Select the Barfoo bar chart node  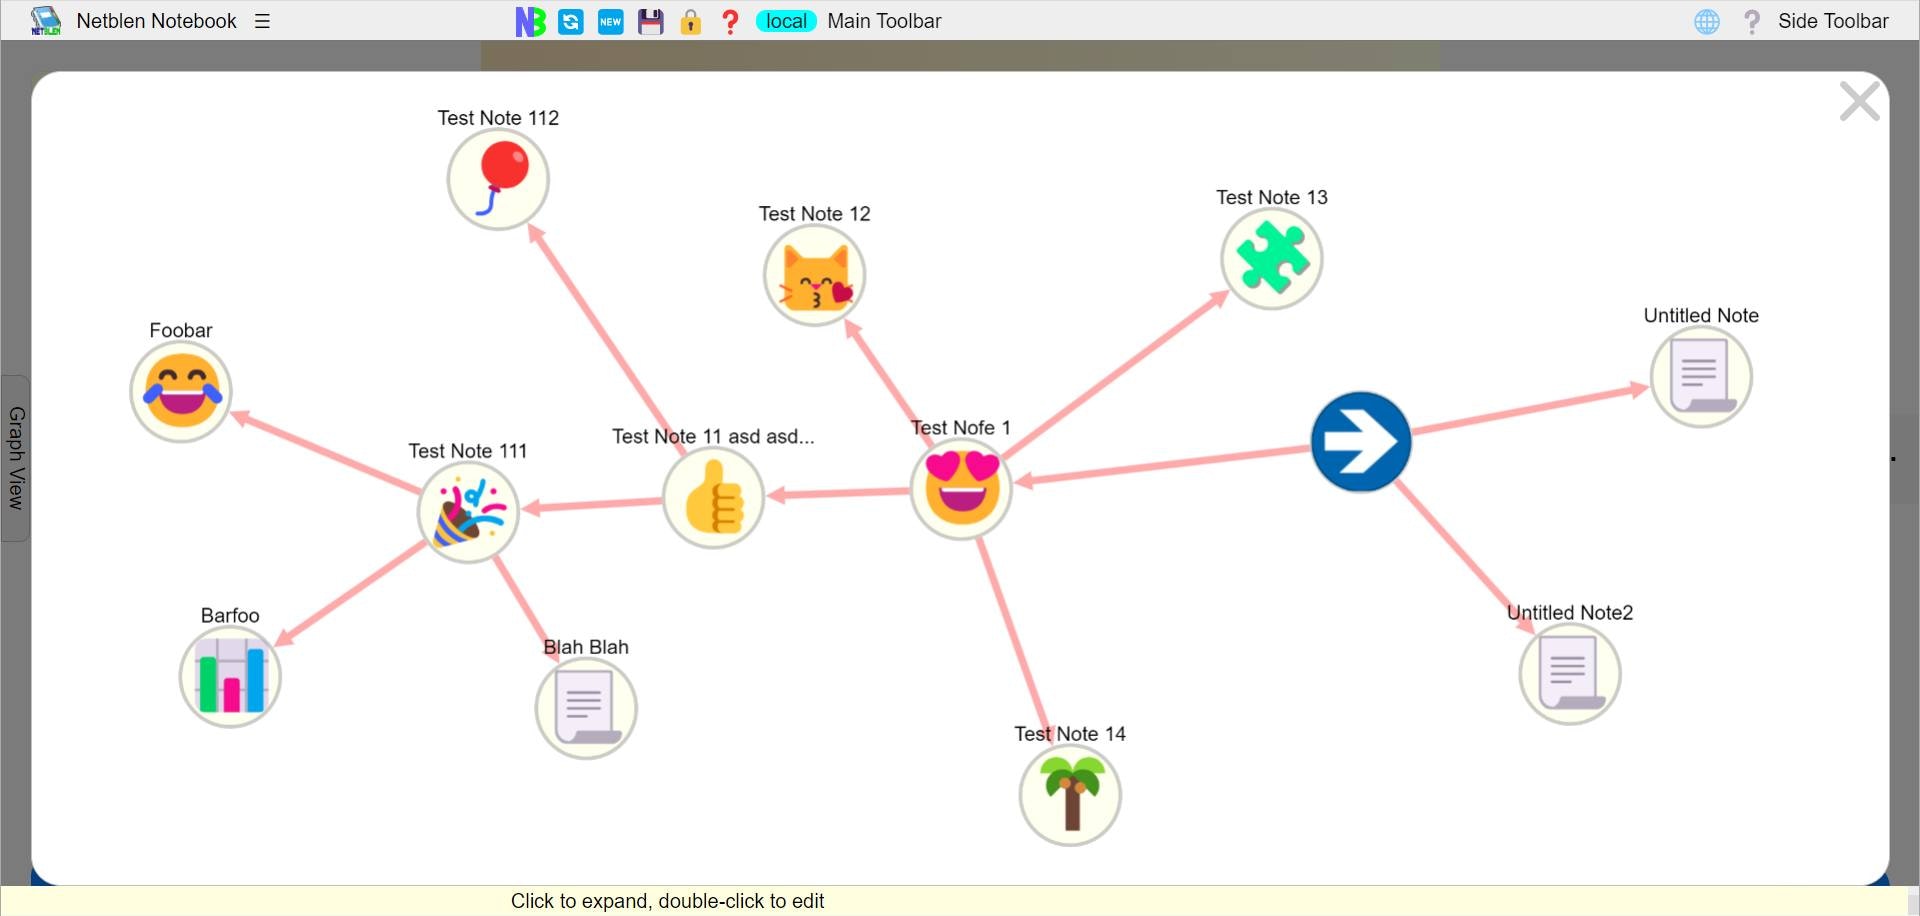click(230, 676)
